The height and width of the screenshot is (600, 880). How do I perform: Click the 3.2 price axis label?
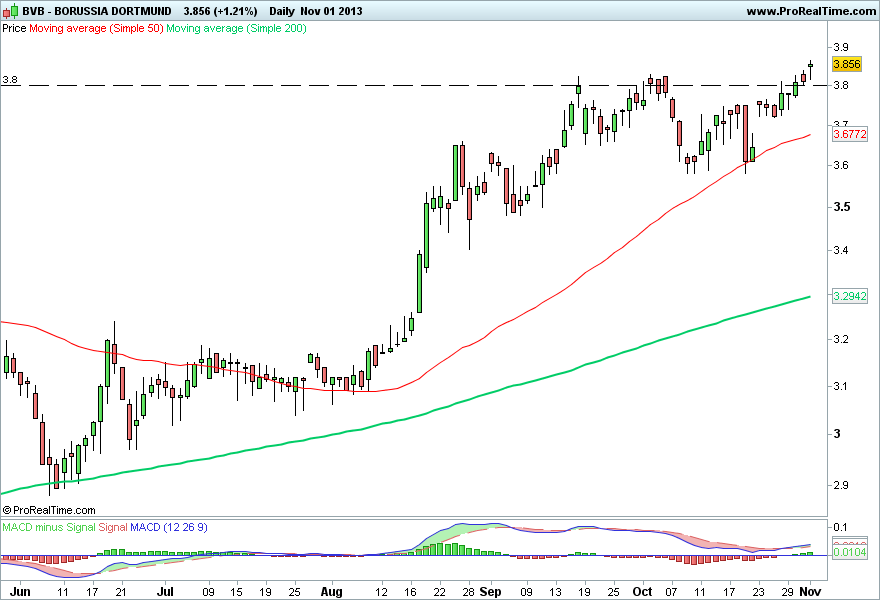pos(841,340)
